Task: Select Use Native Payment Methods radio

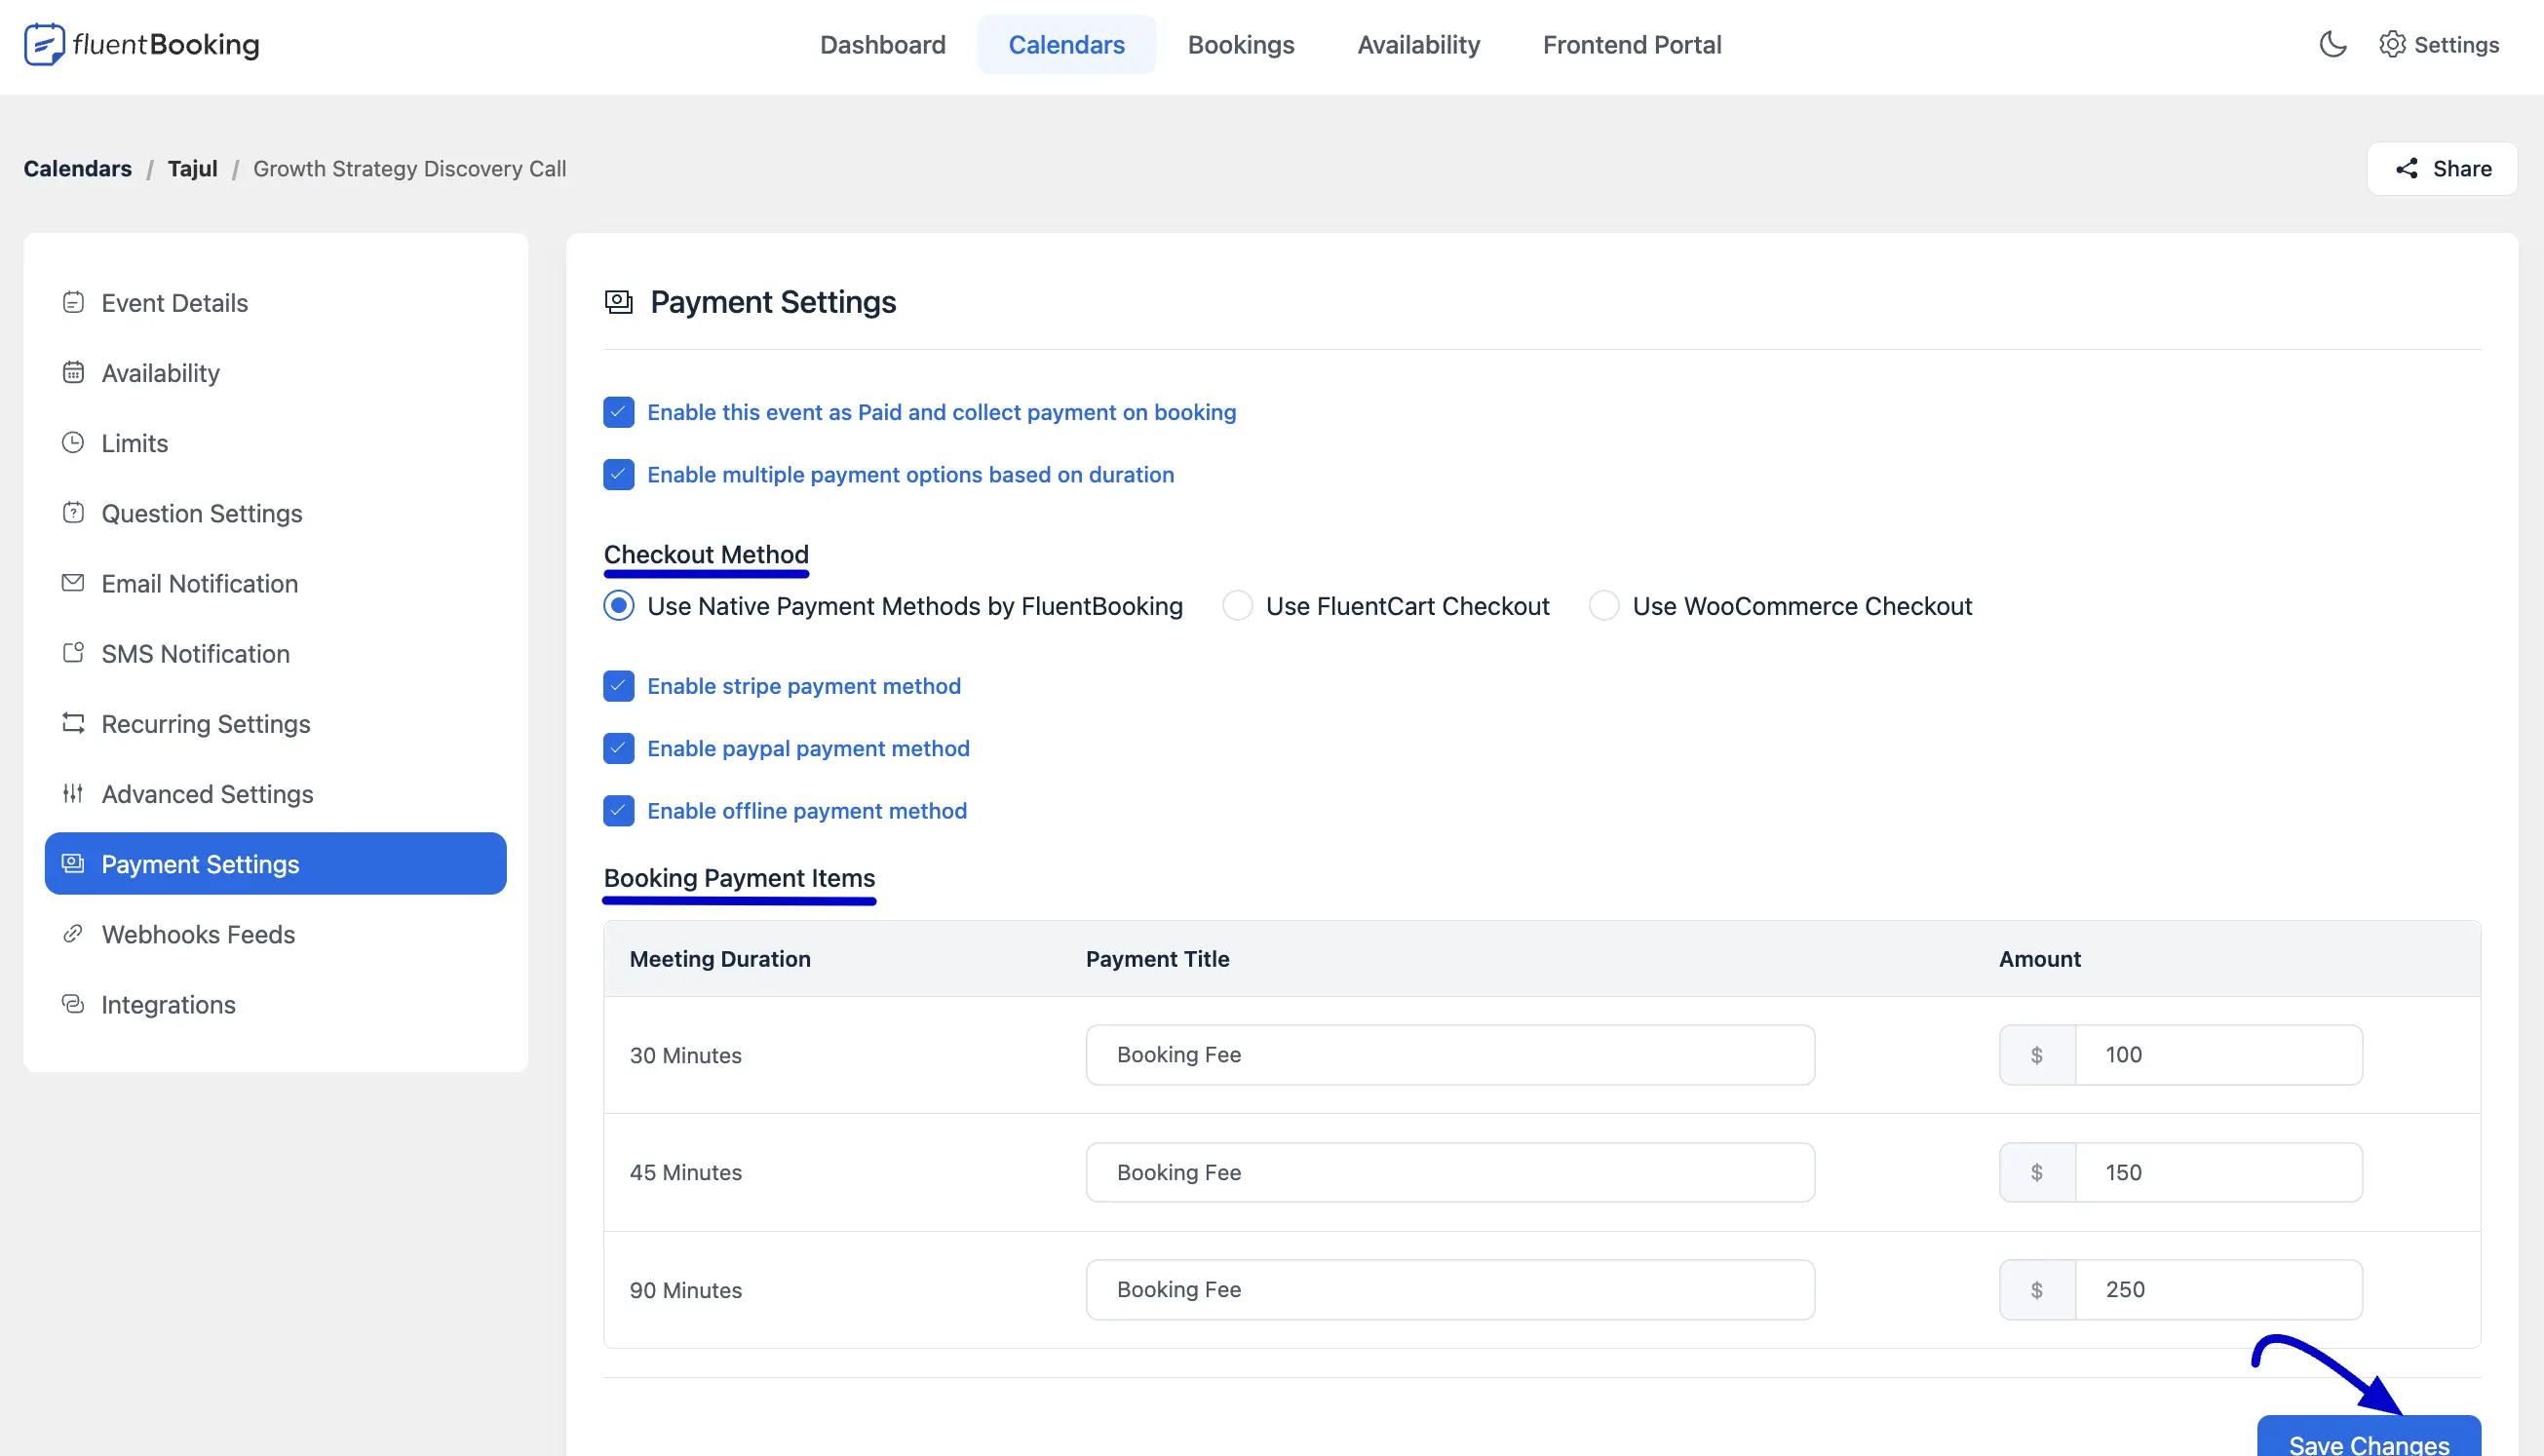Action: click(619, 606)
